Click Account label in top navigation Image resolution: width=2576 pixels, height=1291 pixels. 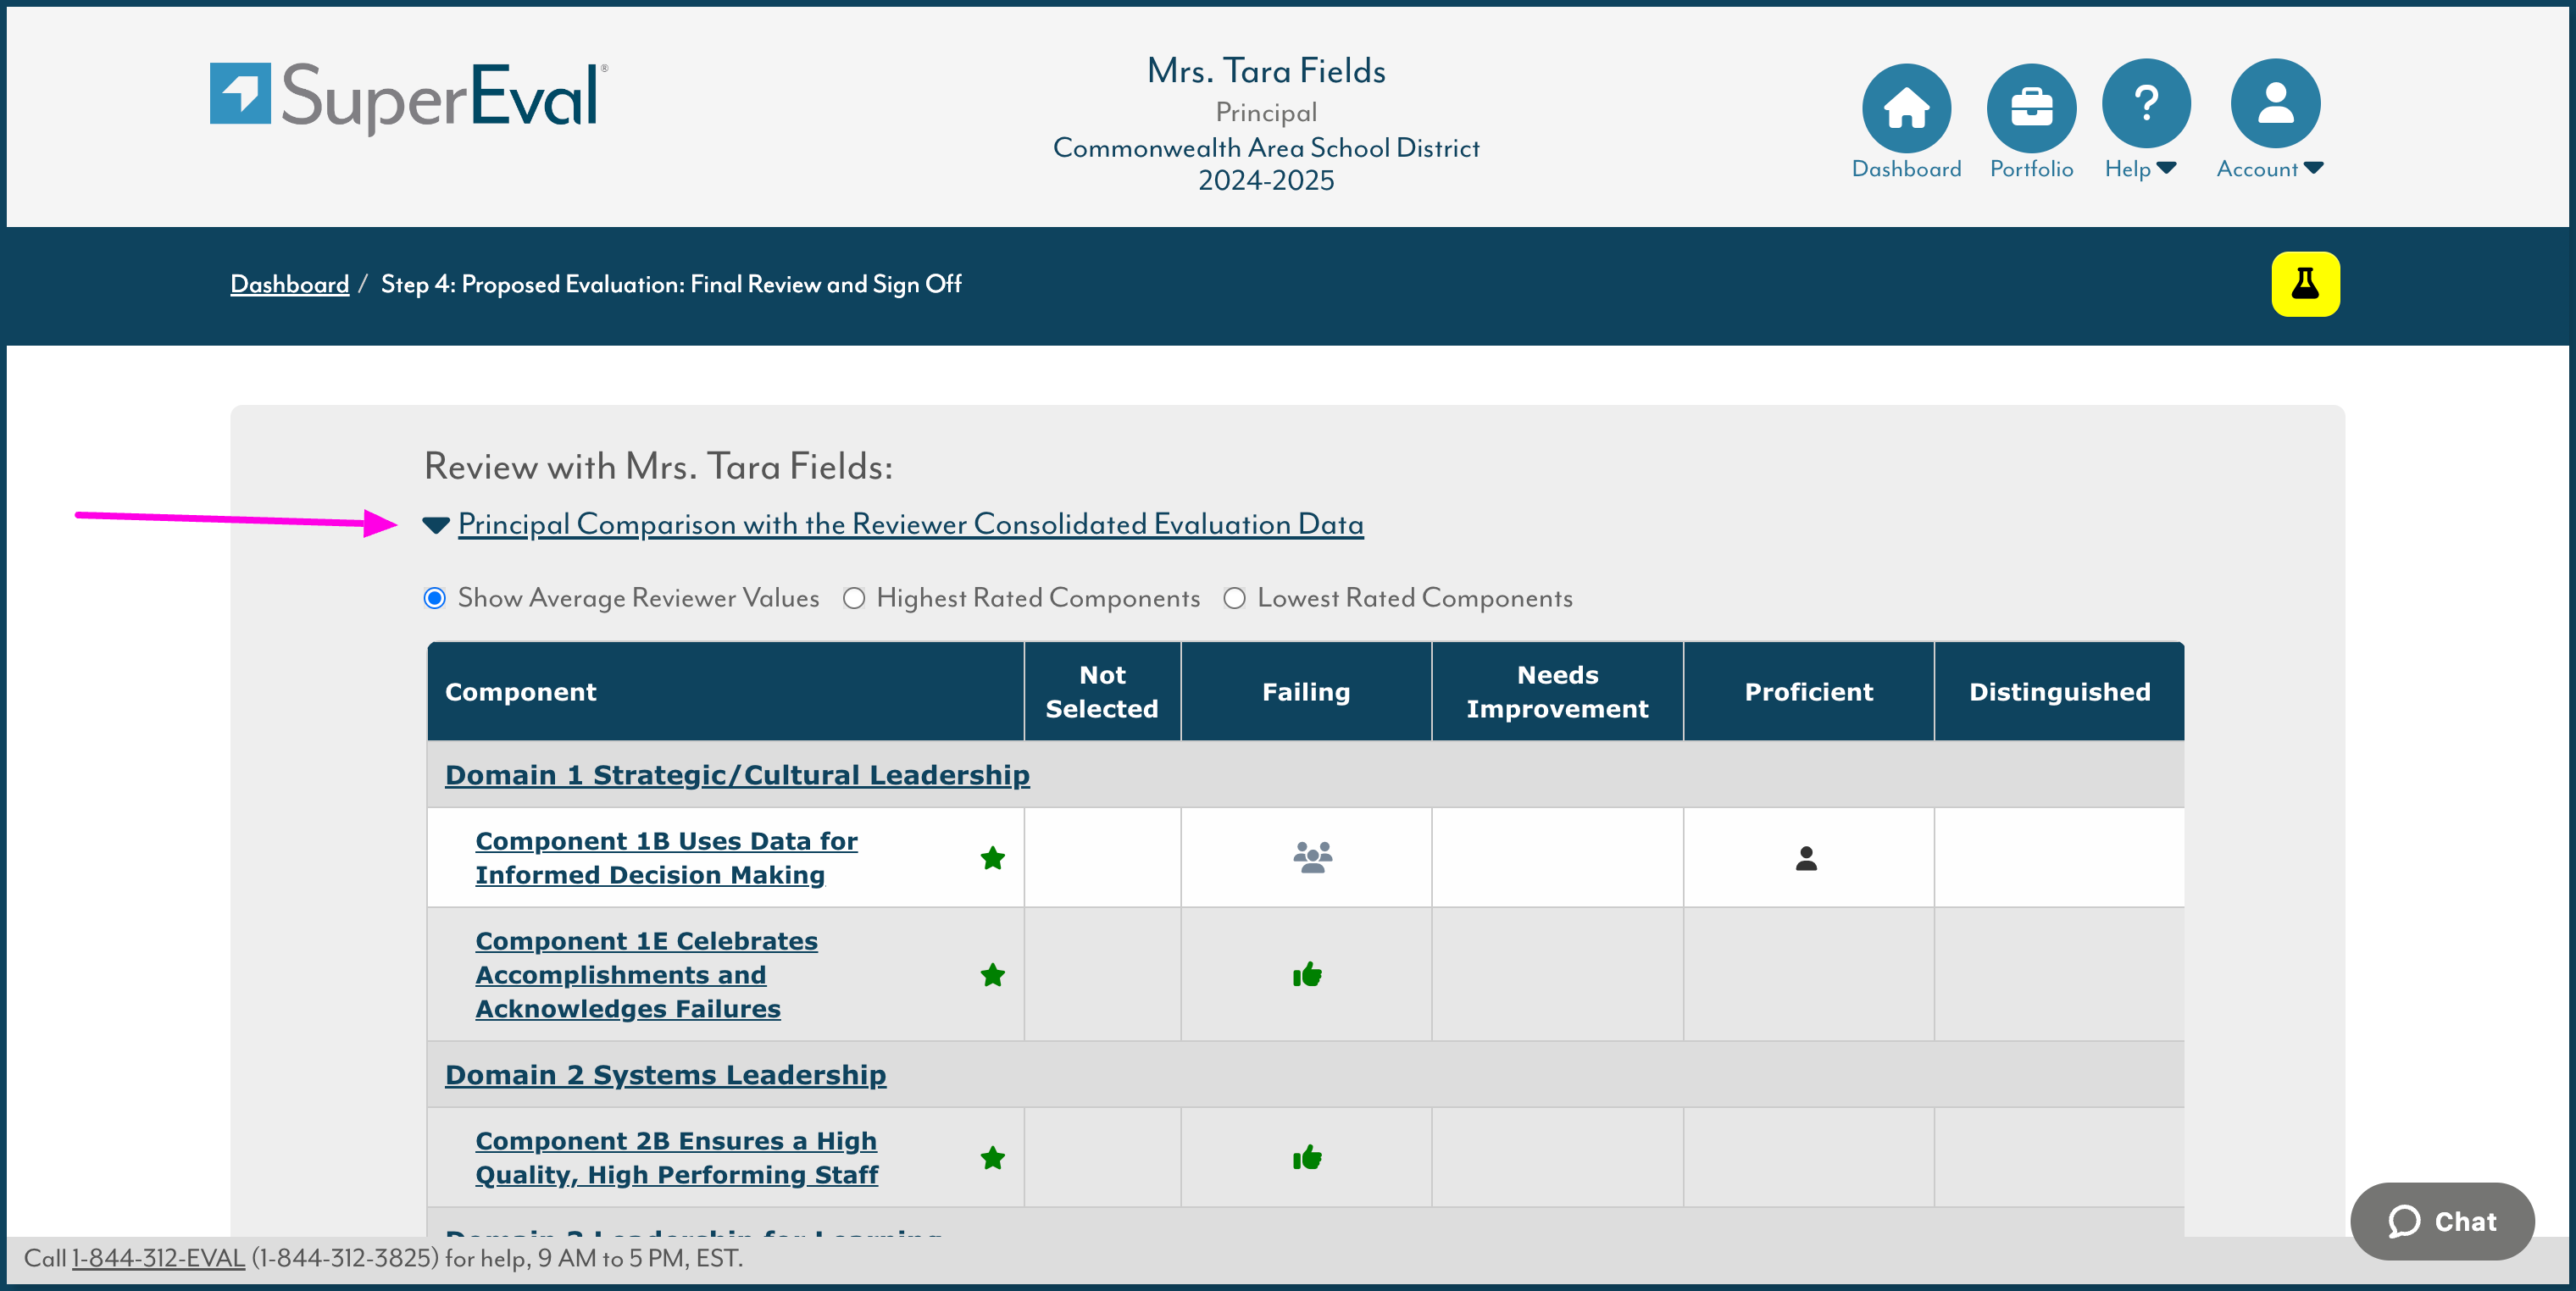pyautogui.click(x=2256, y=169)
